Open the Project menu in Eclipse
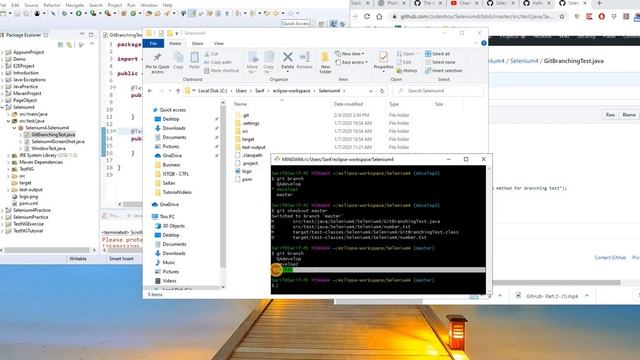640x360 pixels. tap(115, 5)
